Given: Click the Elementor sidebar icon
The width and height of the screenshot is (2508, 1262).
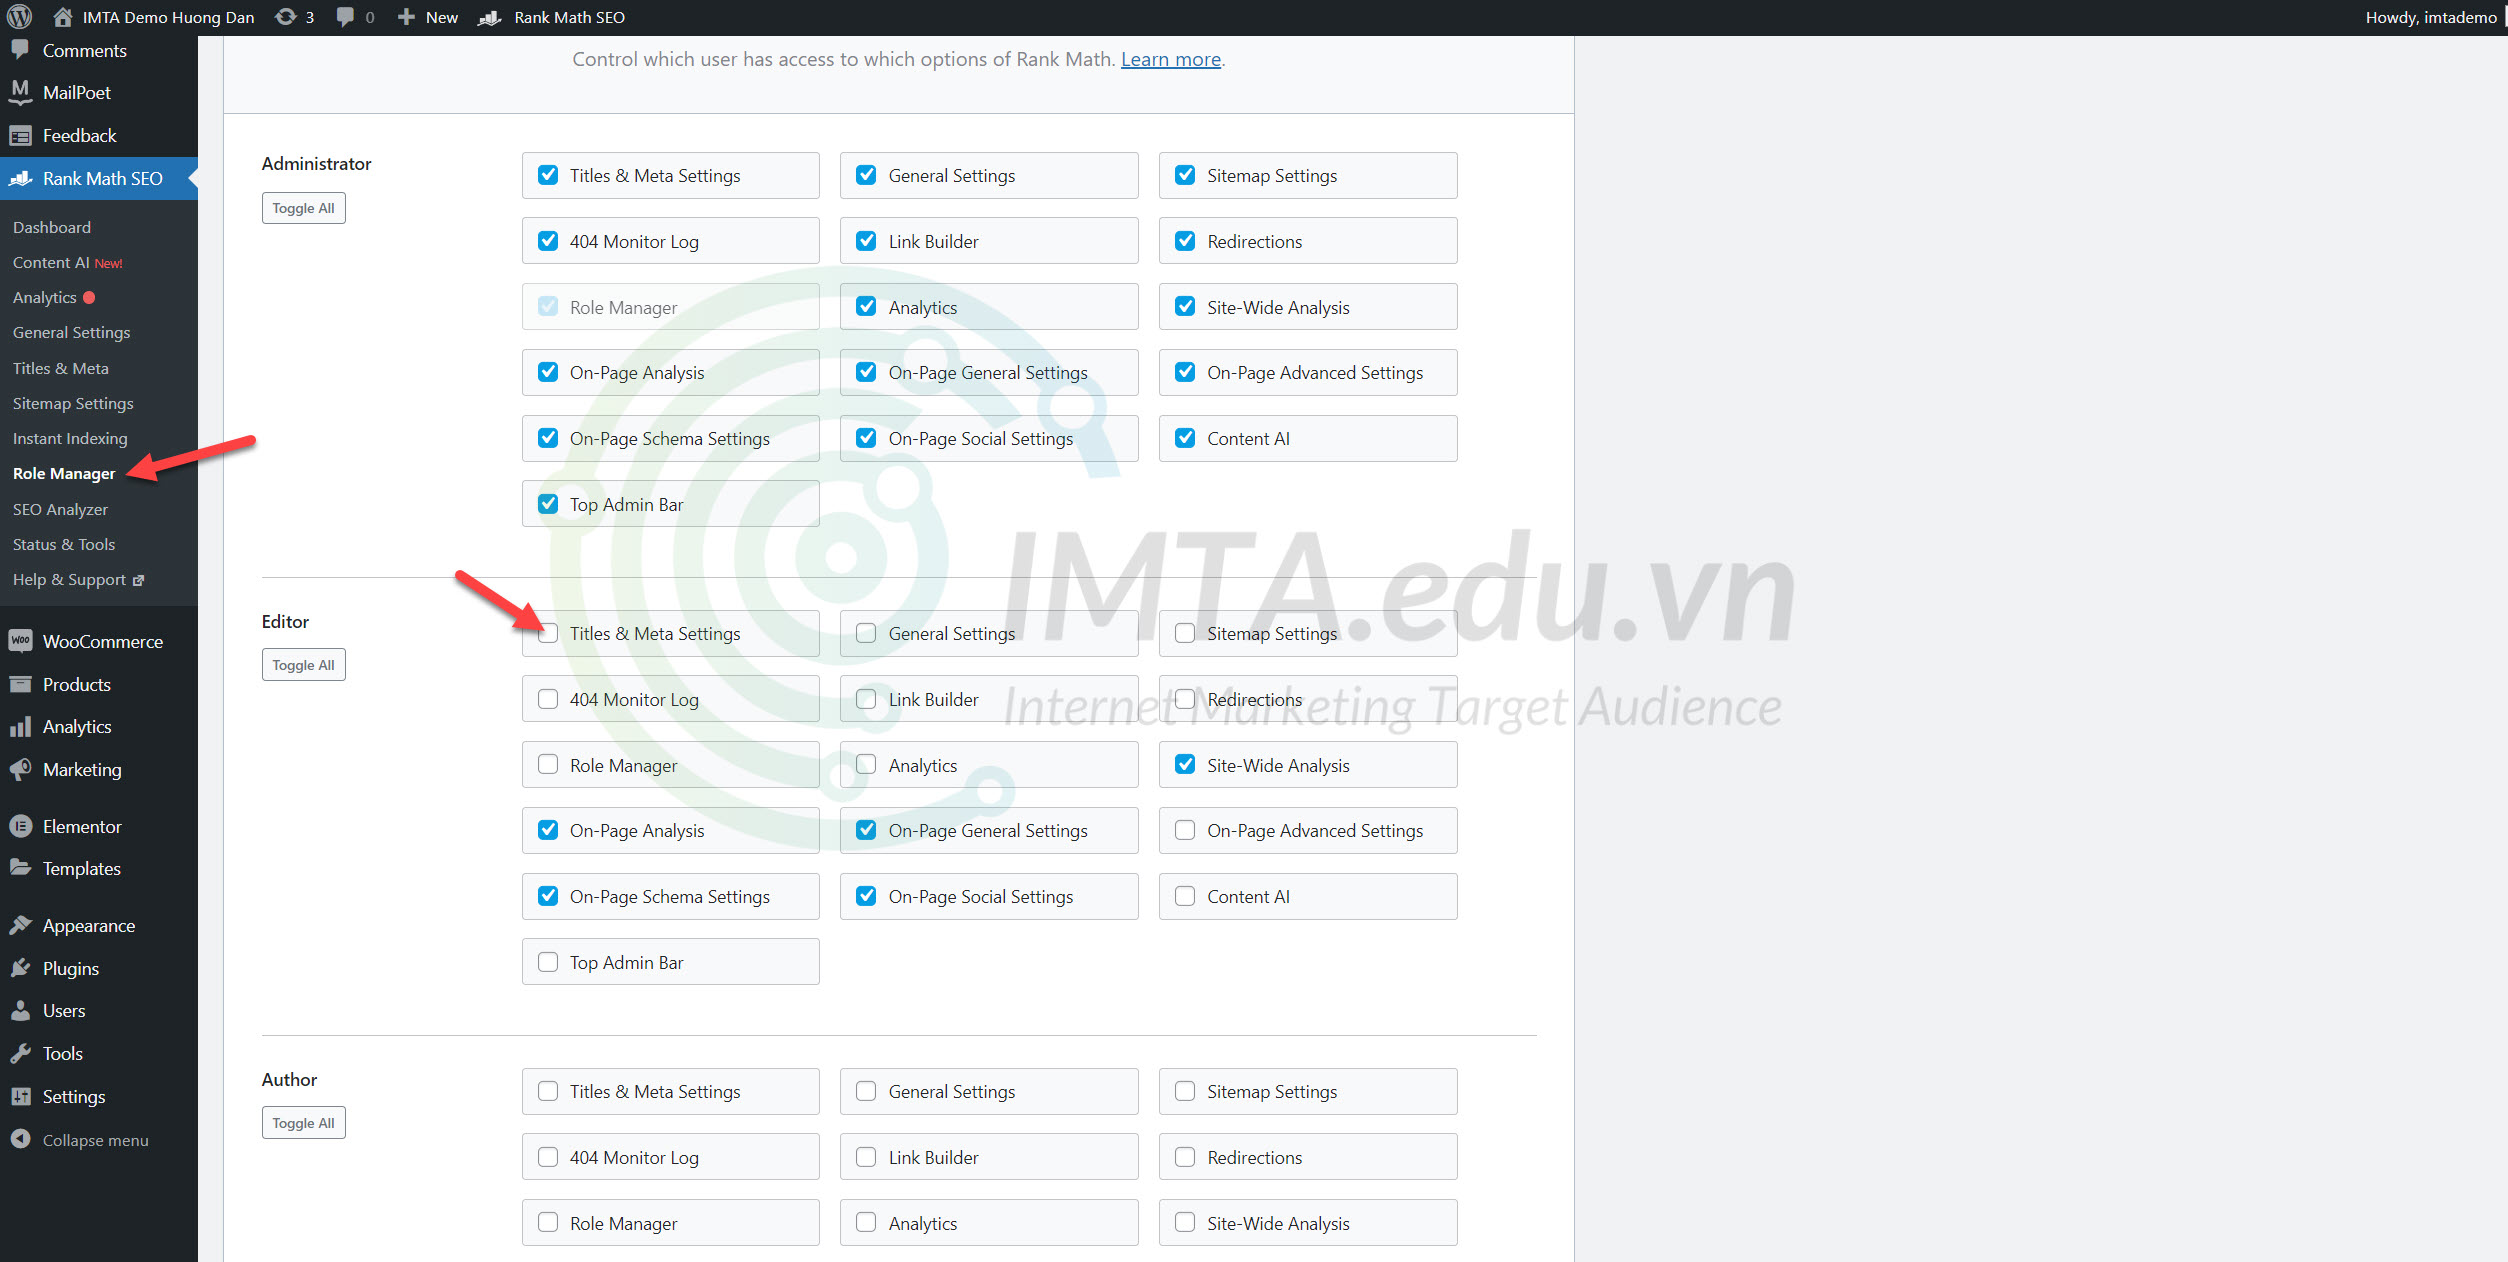Looking at the screenshot, I should click(x=20, y=827).
